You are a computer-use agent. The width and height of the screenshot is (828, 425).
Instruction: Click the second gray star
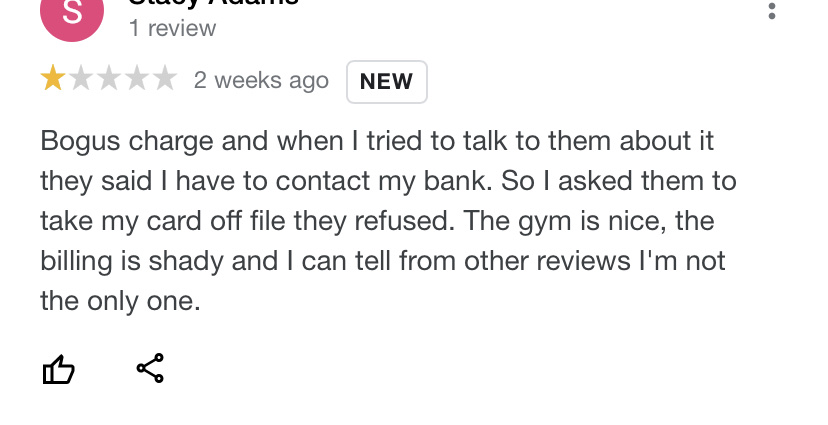[81, 80]
